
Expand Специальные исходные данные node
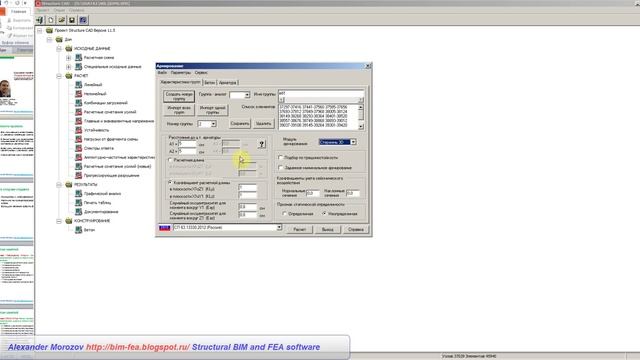69,67
